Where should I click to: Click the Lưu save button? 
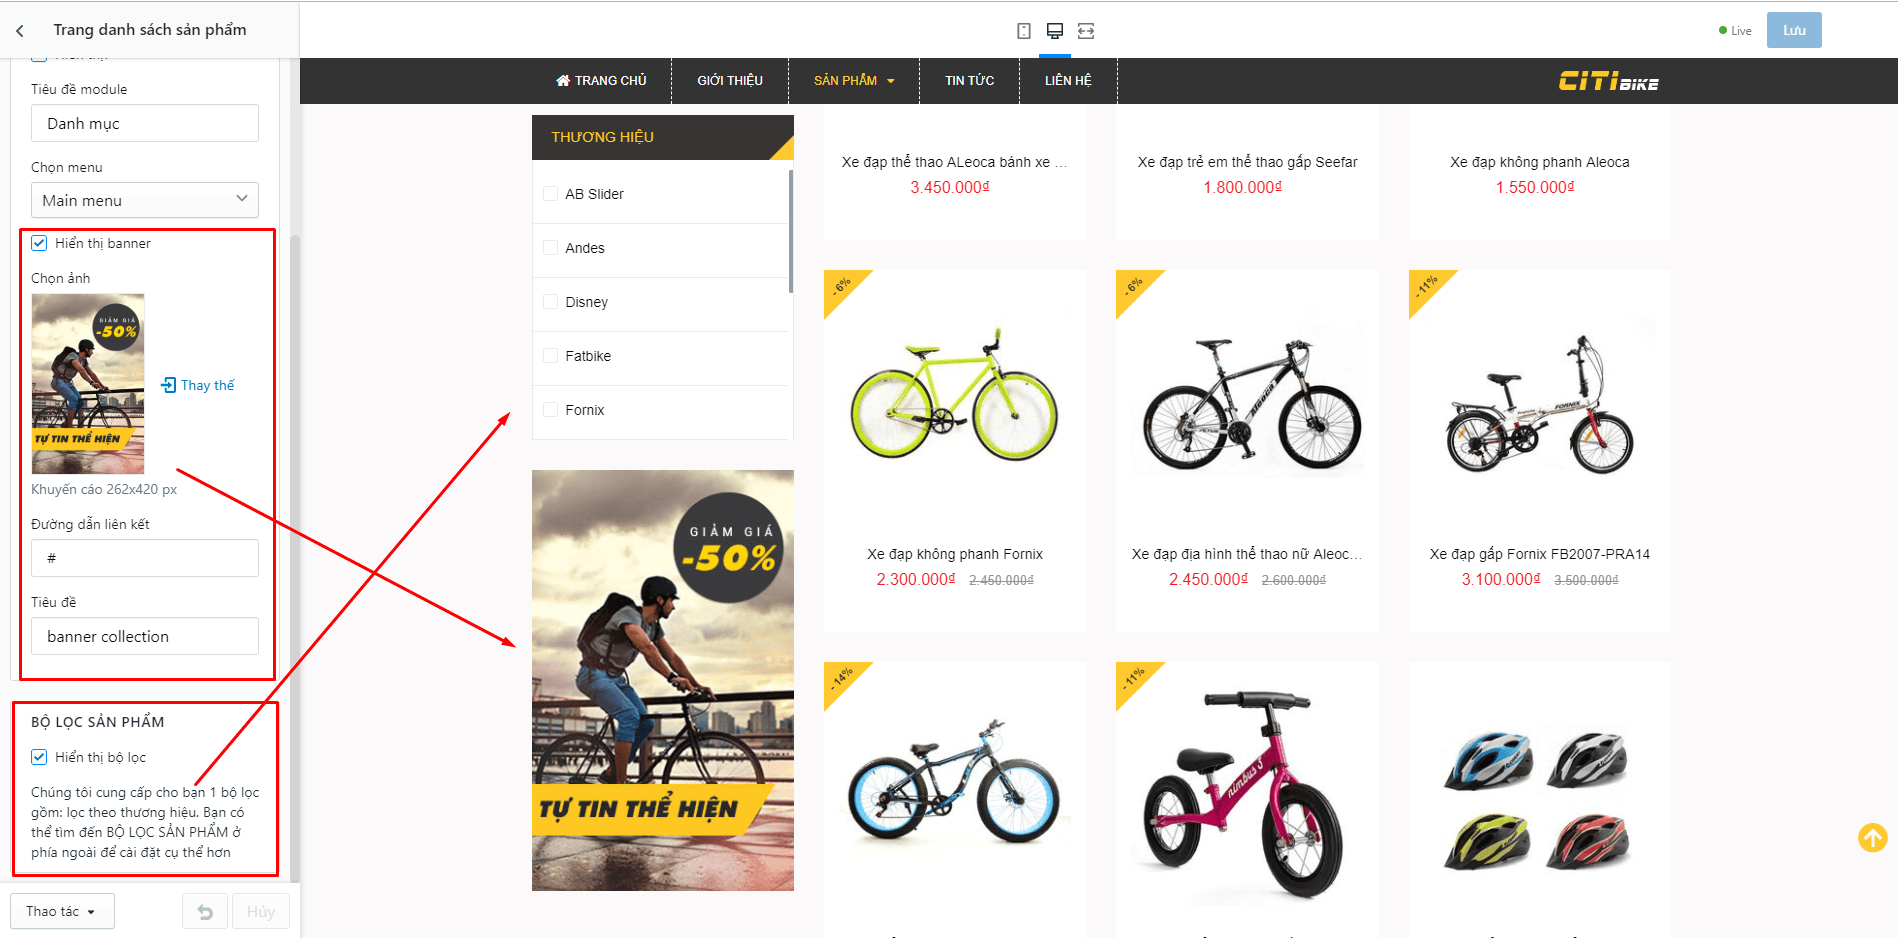pyautogui.click(x=1794, y=30)
